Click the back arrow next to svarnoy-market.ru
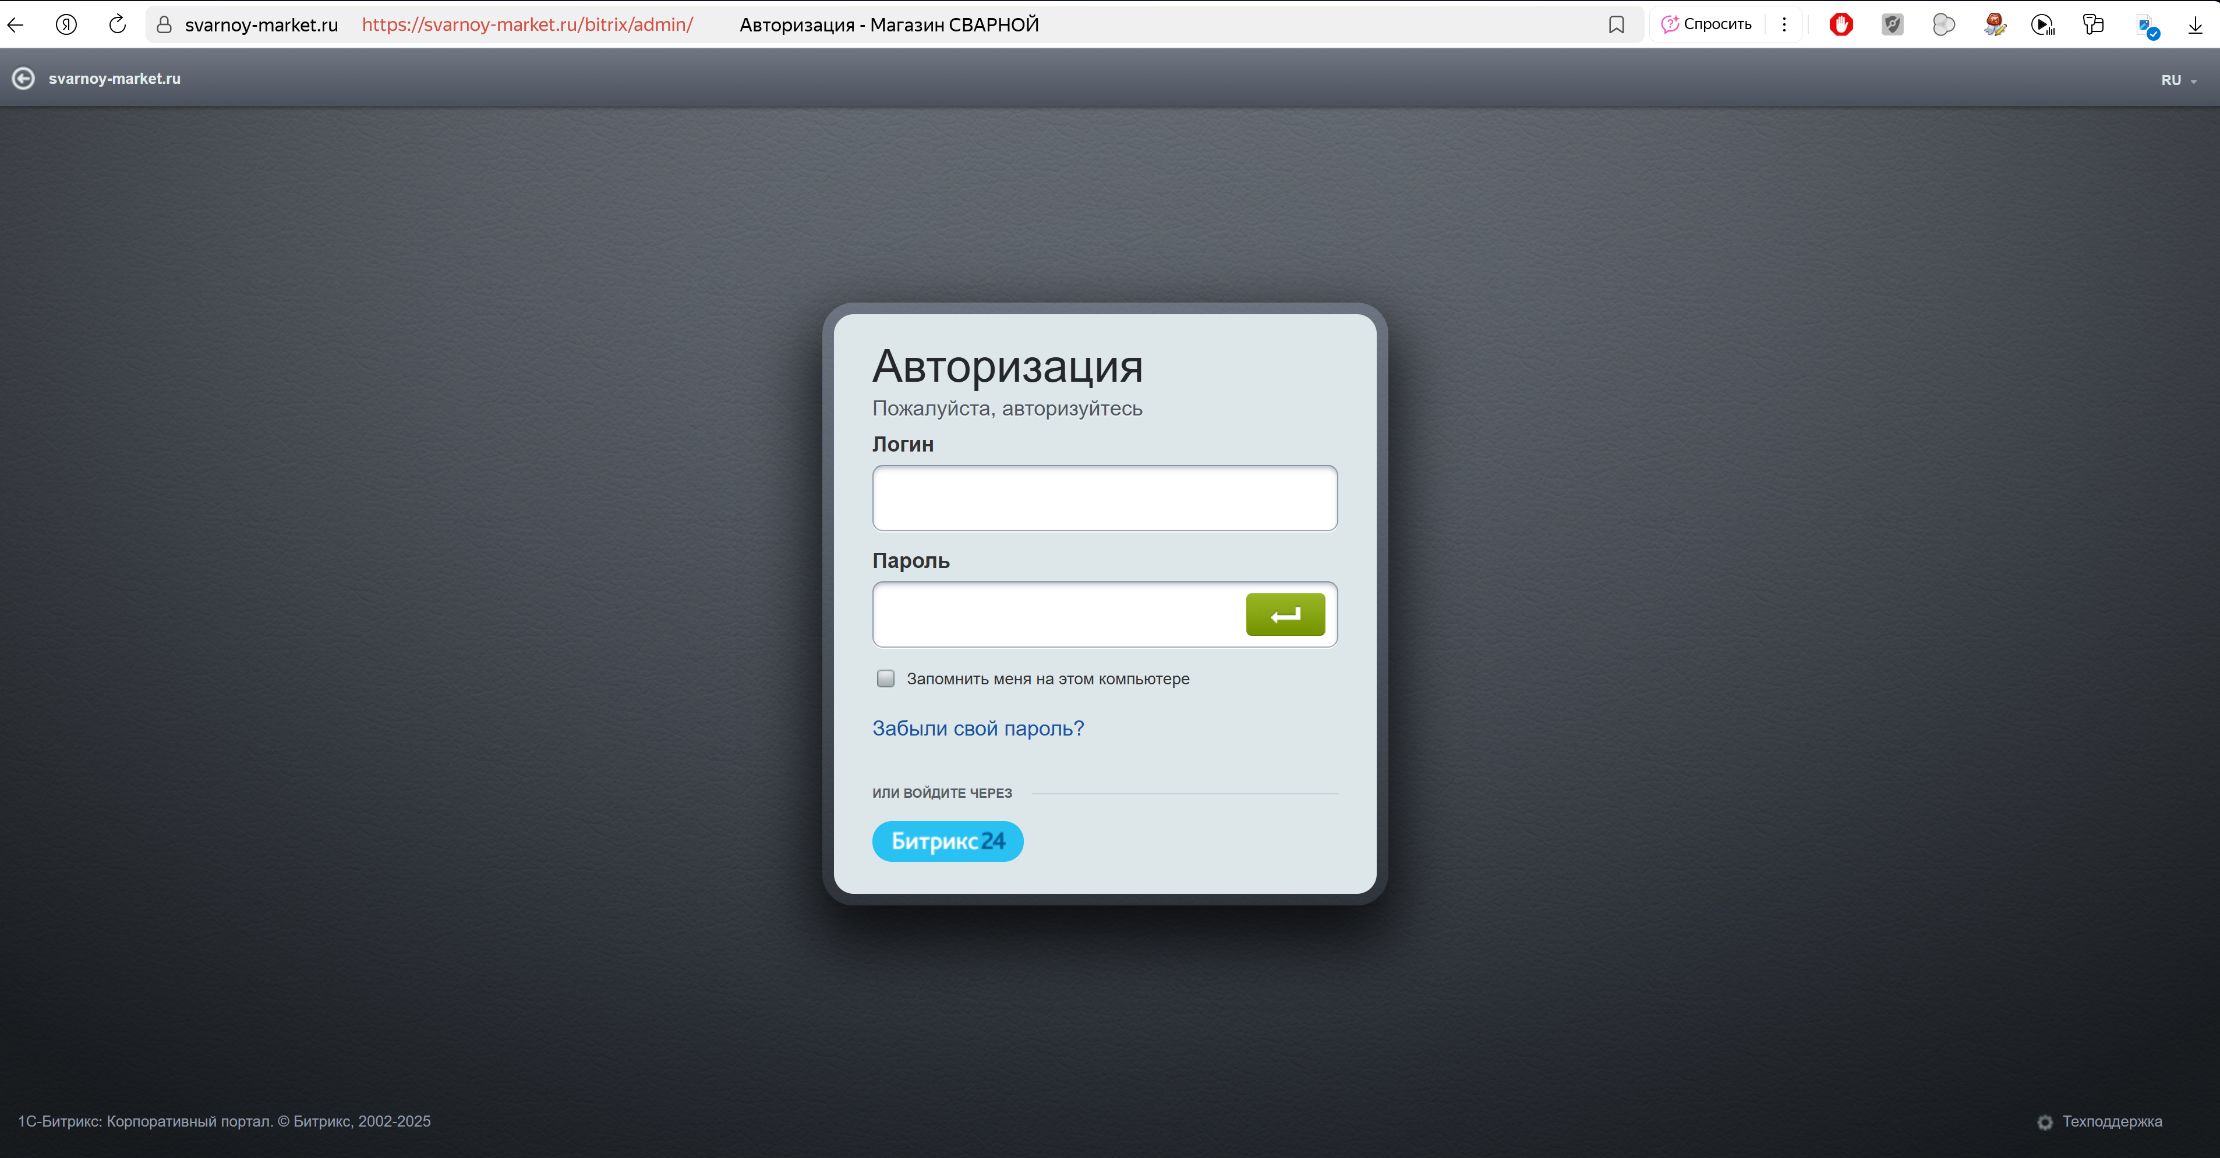 [x=23, y=79]
